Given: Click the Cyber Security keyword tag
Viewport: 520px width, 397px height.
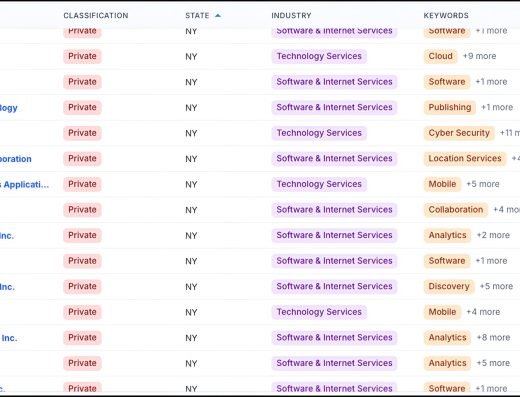Looking at the screenshot, I should click(x=459, y=133).
